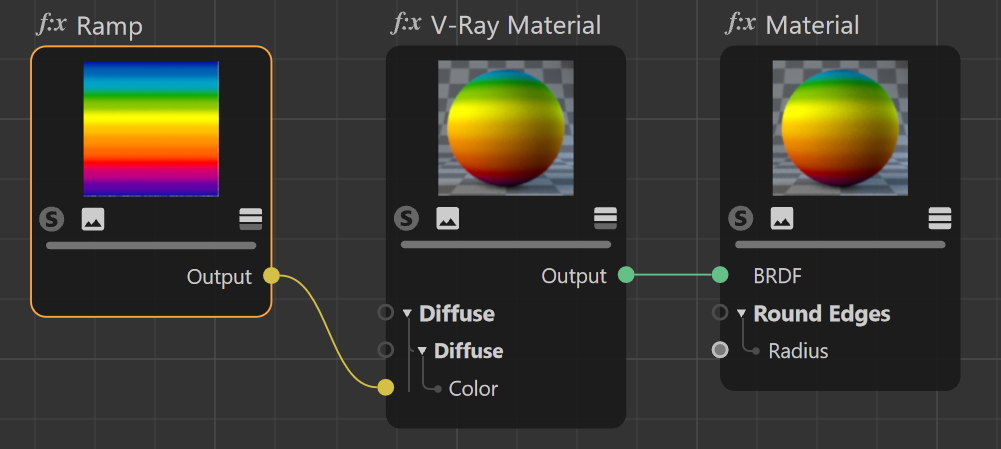The image size is (1001, 449).
Task: Click the solo S icon on V-Ray Material node
Action: [406, 219]
